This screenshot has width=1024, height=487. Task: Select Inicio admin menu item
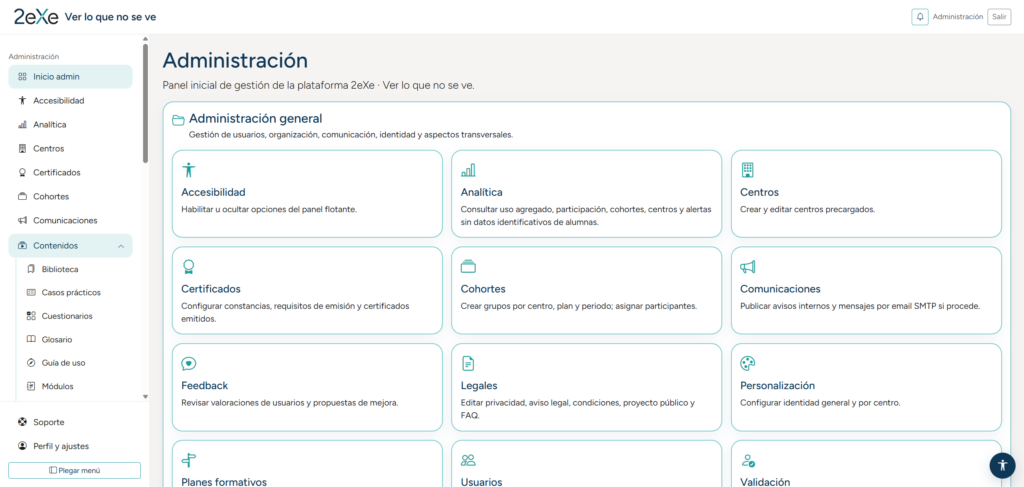tap(71, 76)
